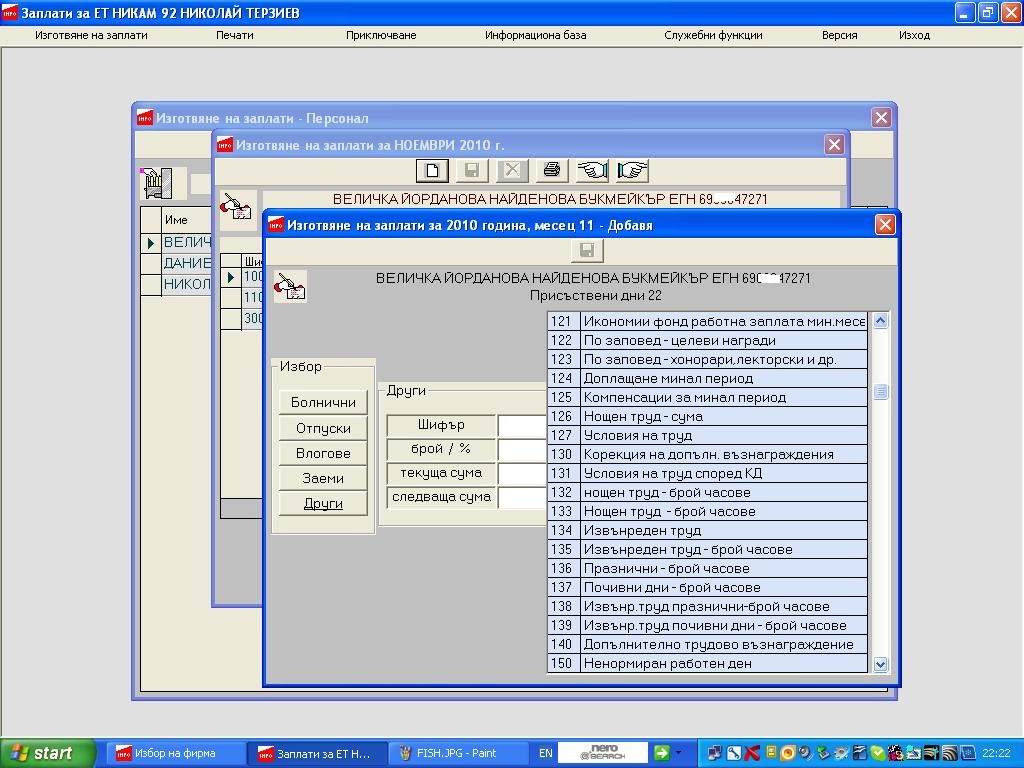
Task: Click the следваща сума input field
Action: click(522, 497)
